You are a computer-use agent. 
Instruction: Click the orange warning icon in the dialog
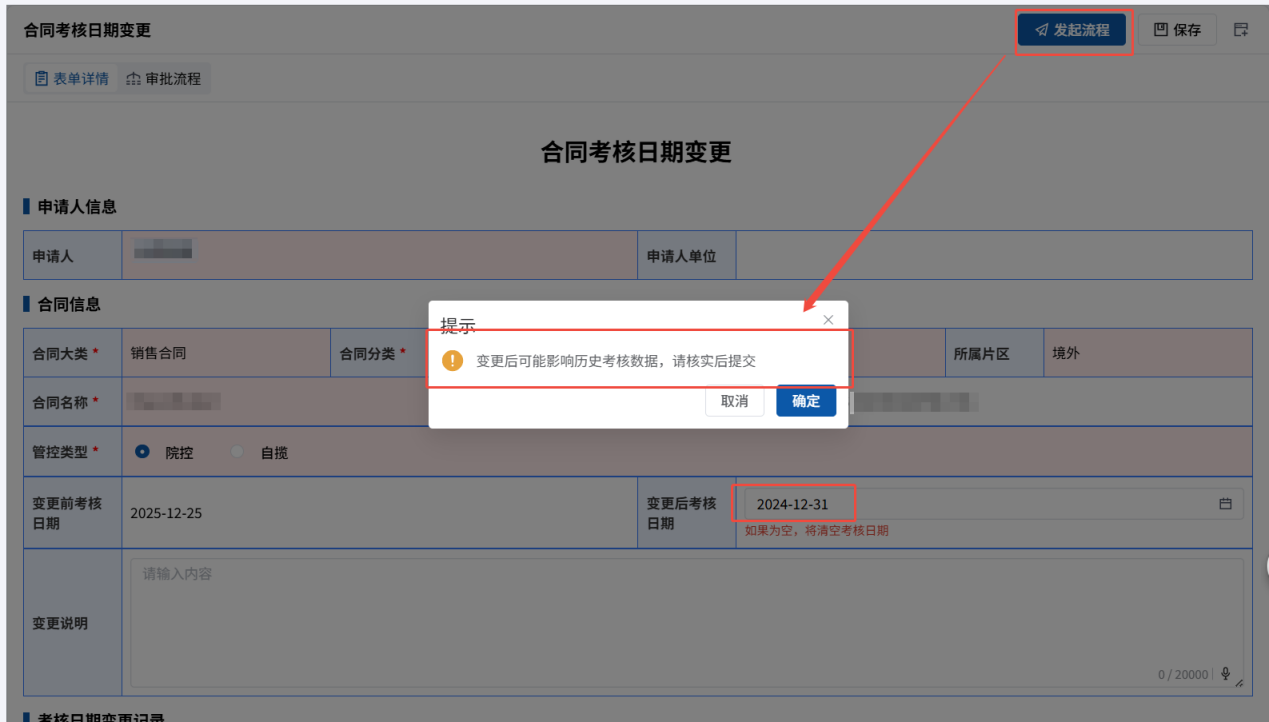point(453,361)
